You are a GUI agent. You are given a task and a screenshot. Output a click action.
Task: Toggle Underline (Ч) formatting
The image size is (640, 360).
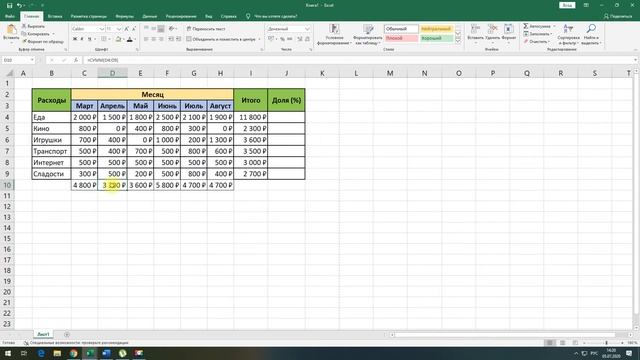point(89,39)
